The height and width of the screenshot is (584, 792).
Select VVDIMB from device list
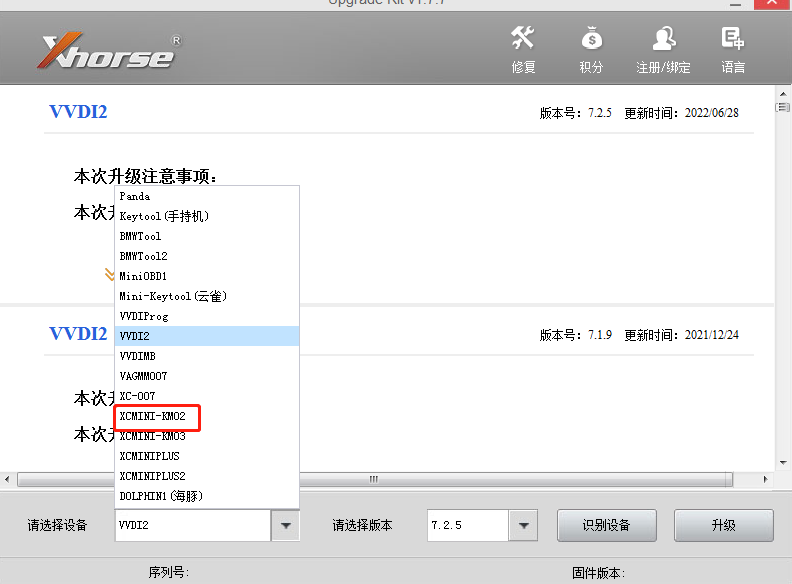tap(207, 356)
